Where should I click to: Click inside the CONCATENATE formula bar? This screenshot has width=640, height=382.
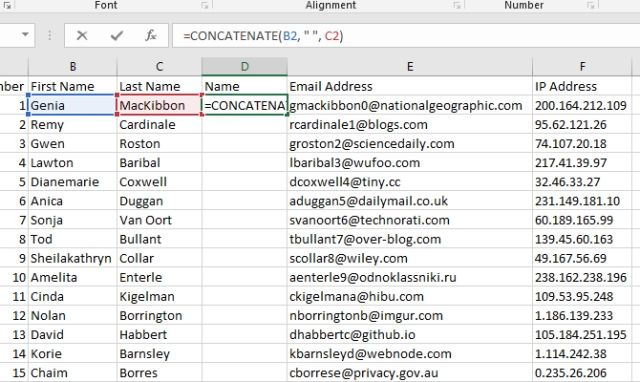click(x=406, y=36)
